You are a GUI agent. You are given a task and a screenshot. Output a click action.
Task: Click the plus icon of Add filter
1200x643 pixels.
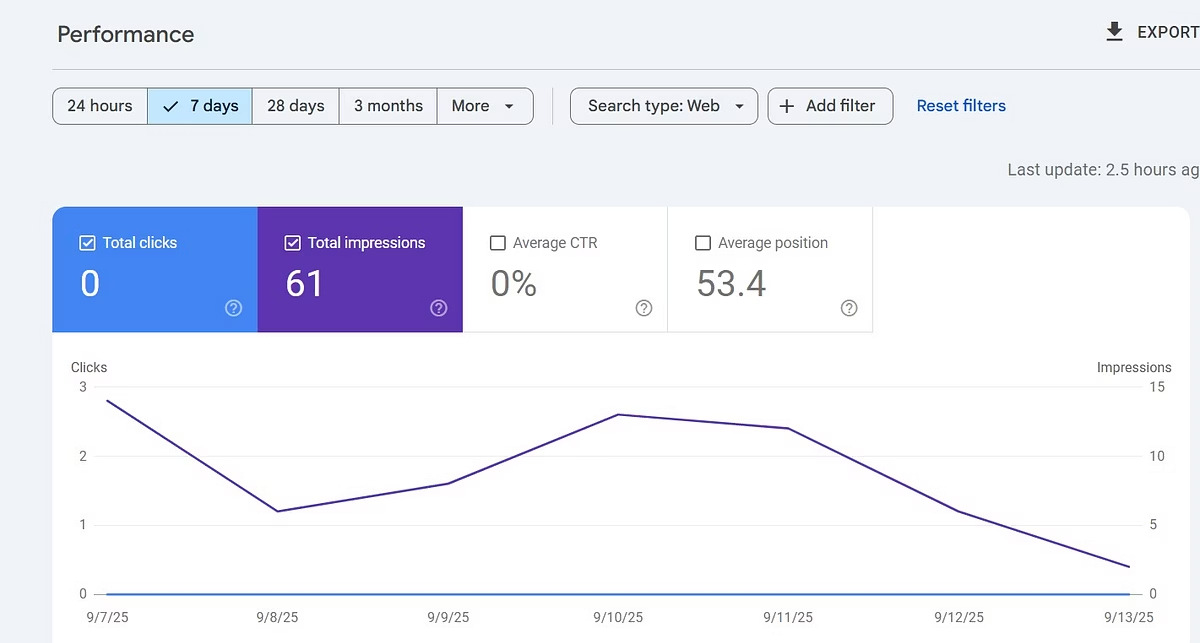(787, 106)
